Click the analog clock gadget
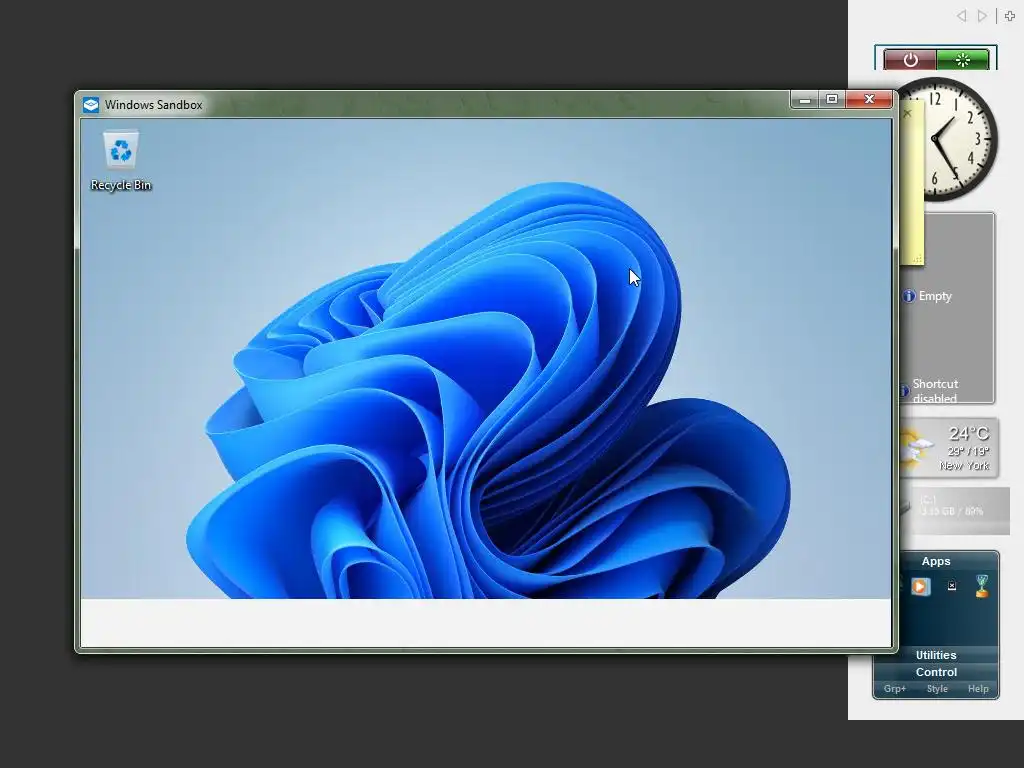The height and width of the screenshot is (768, 1024). coord(947,138)
